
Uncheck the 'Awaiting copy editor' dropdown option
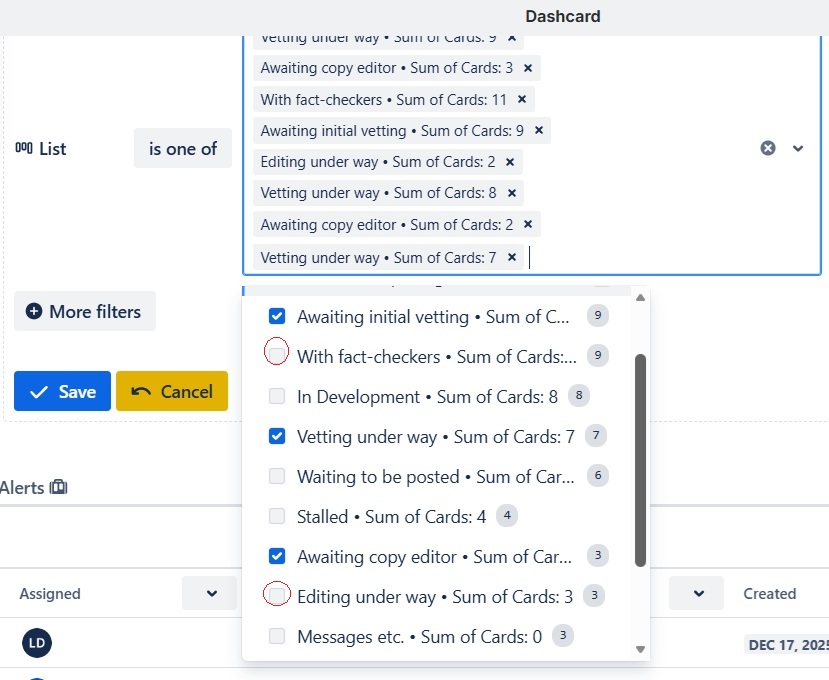pos(277,556)
